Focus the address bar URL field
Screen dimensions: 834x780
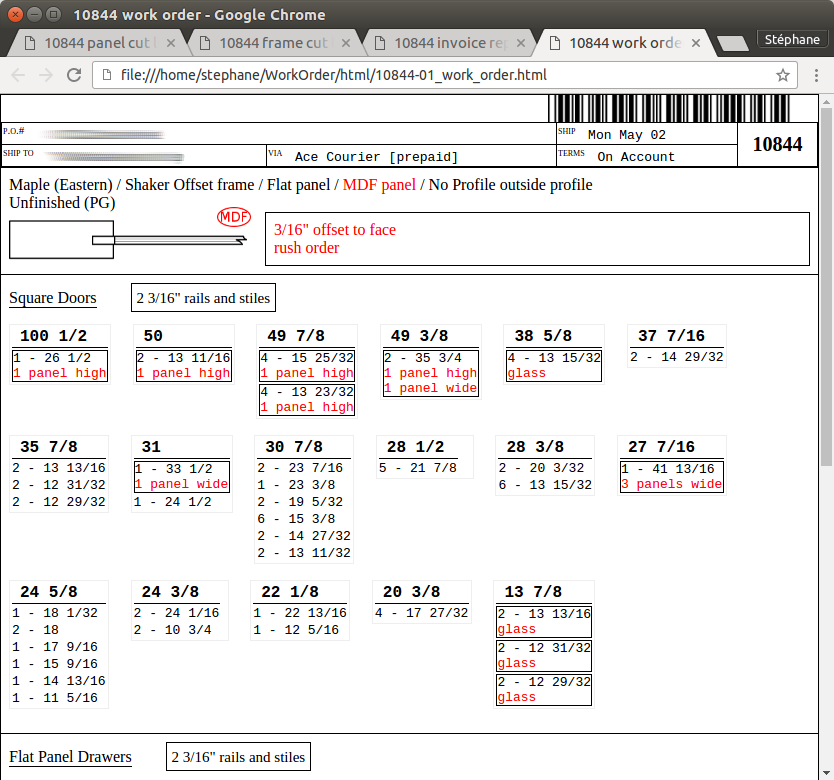[x=440, y=75]
